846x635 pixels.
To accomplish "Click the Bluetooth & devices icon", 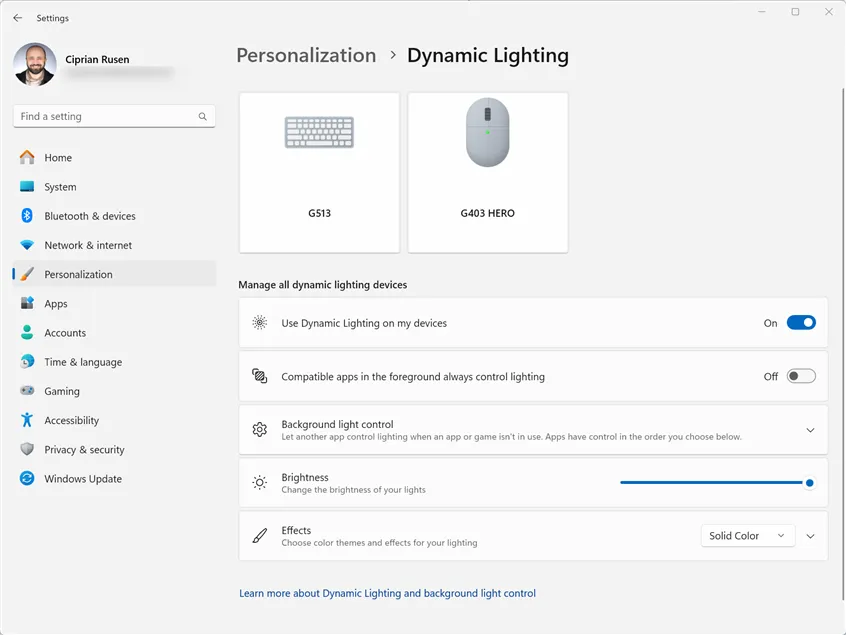I will point(27,216).
